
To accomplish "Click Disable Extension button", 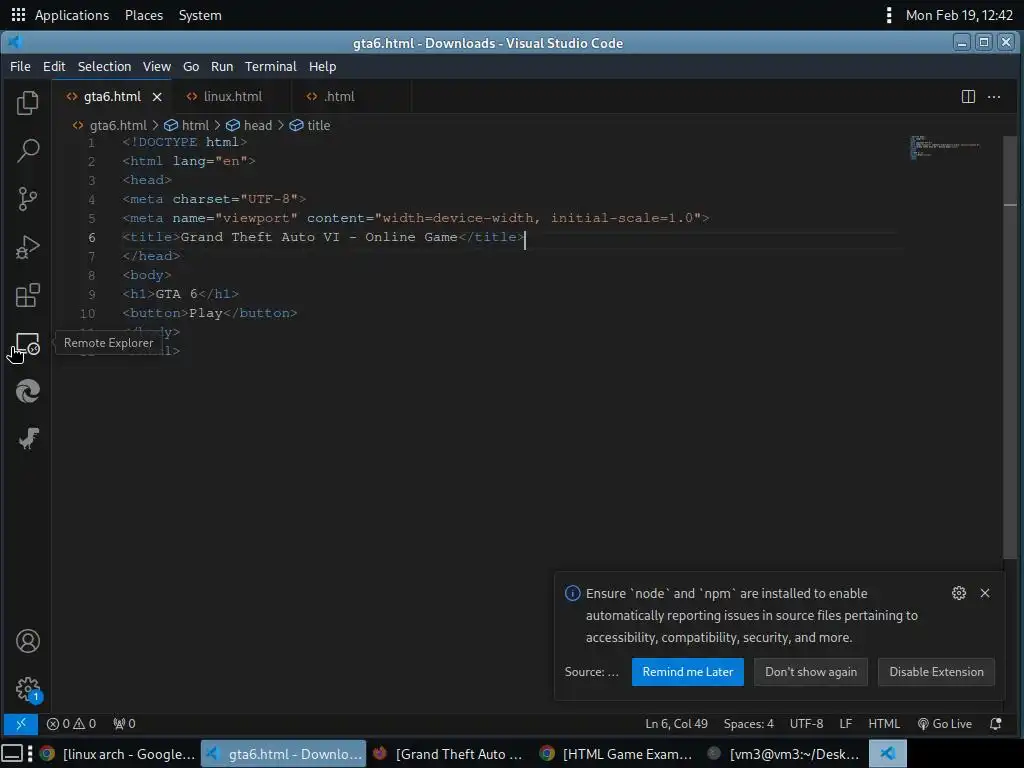I will pyautogui.click(x=936, y=672).
